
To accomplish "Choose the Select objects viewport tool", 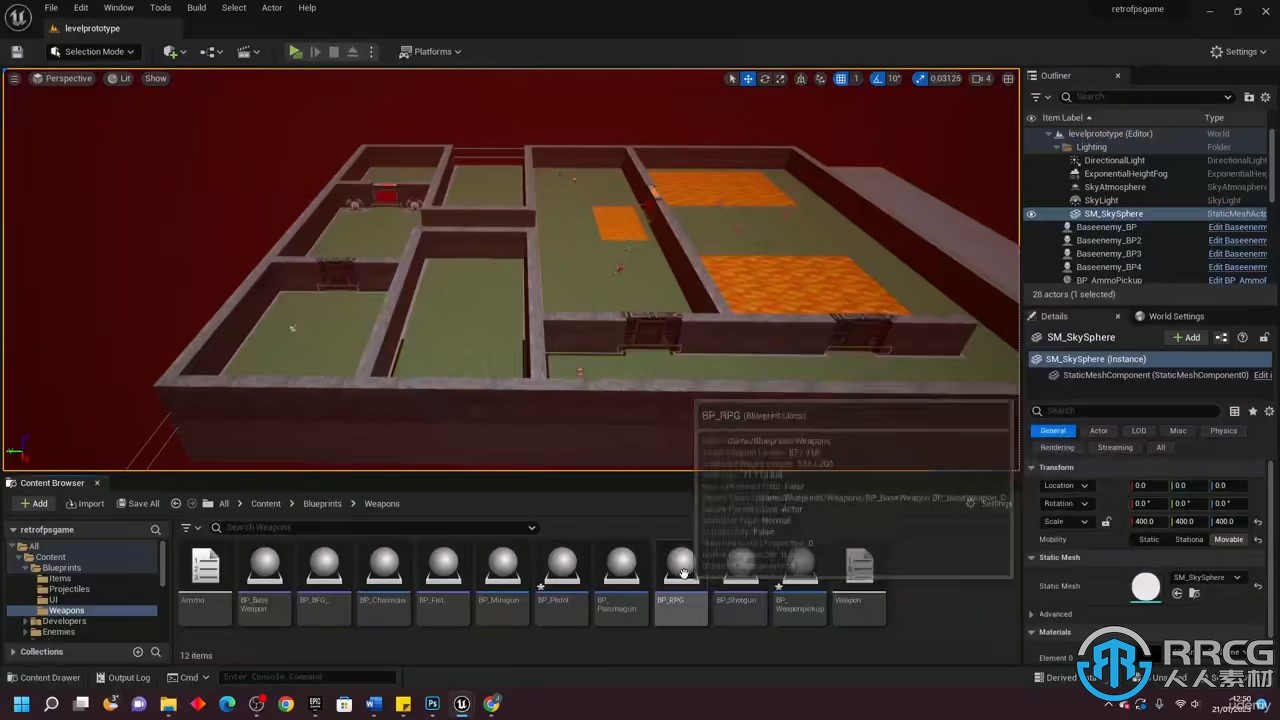I will [x=732, y=78].
